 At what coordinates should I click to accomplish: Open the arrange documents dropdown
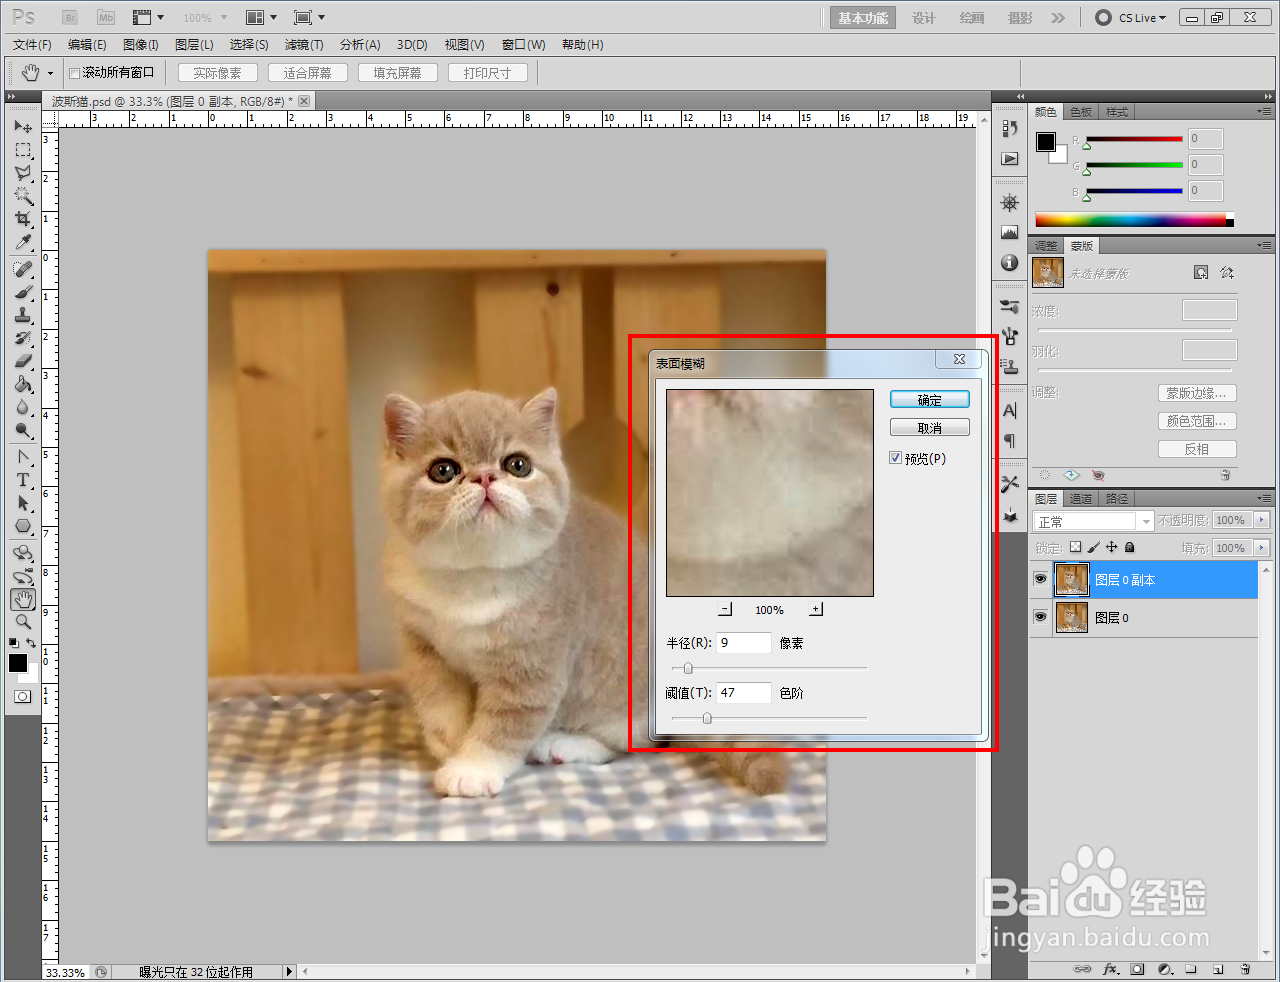pos(261,18)
